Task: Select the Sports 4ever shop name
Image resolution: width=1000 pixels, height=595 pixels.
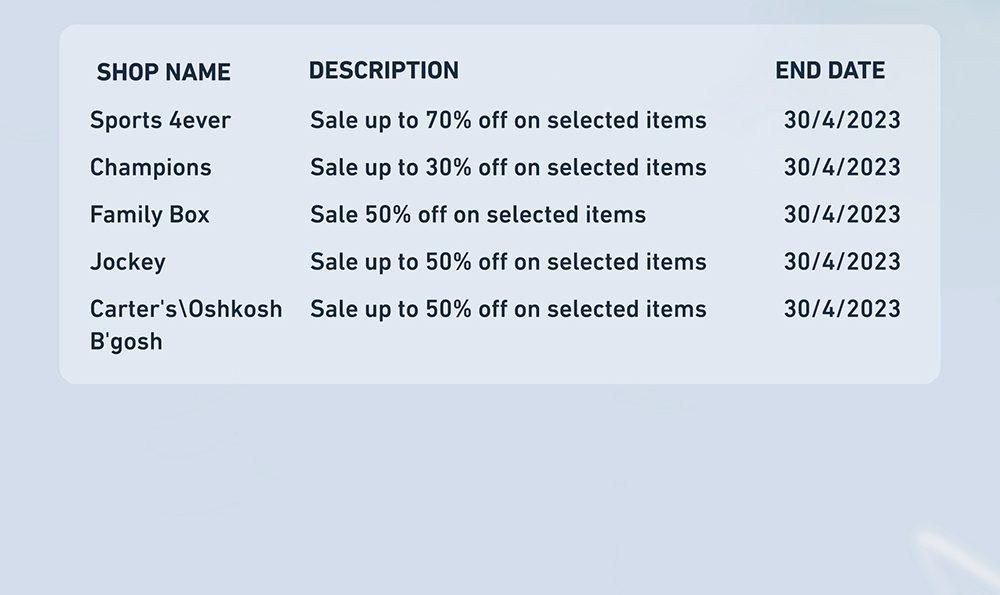Action: (160, 120)
